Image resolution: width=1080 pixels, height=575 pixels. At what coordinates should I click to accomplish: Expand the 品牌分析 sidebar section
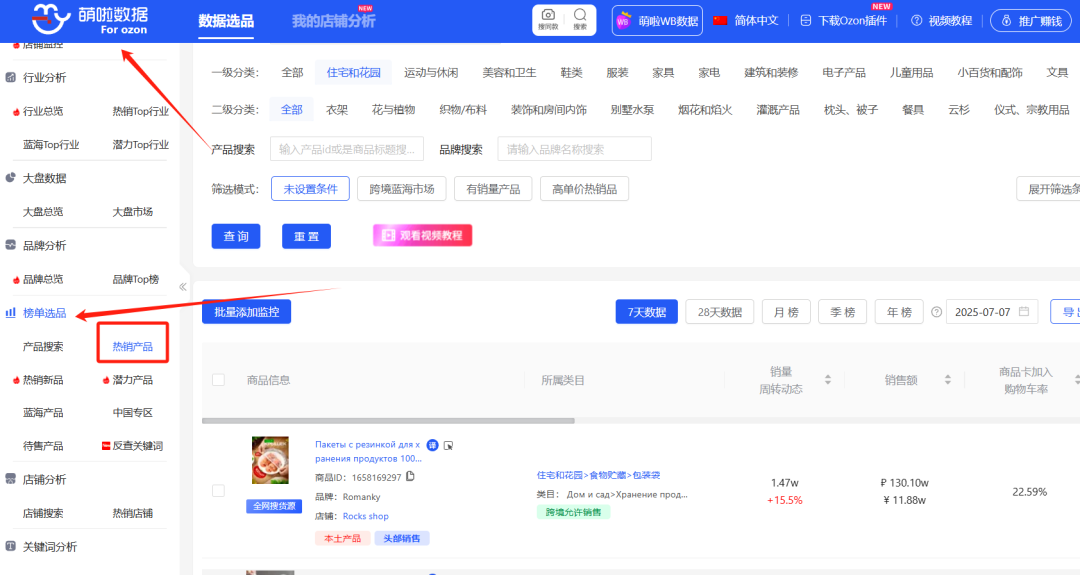click(x=45, y=245)
